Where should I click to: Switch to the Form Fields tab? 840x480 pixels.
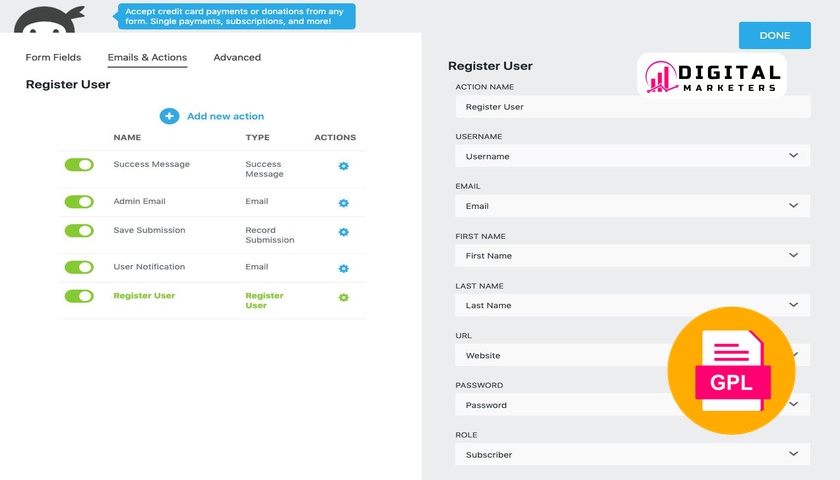pyautogui.click(x=54, y=57)
